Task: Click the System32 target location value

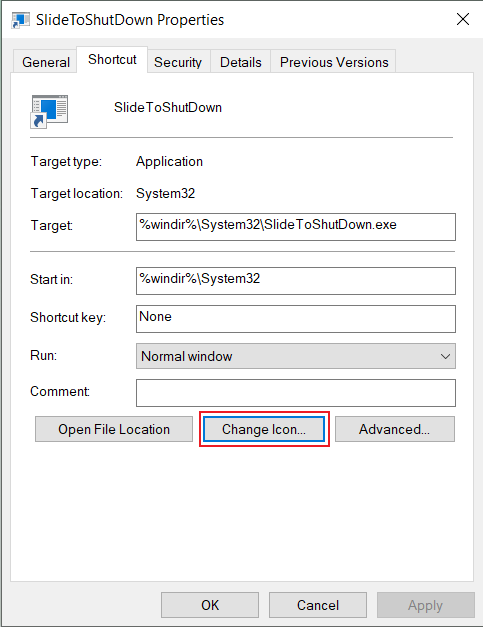Action: [166, 194]
